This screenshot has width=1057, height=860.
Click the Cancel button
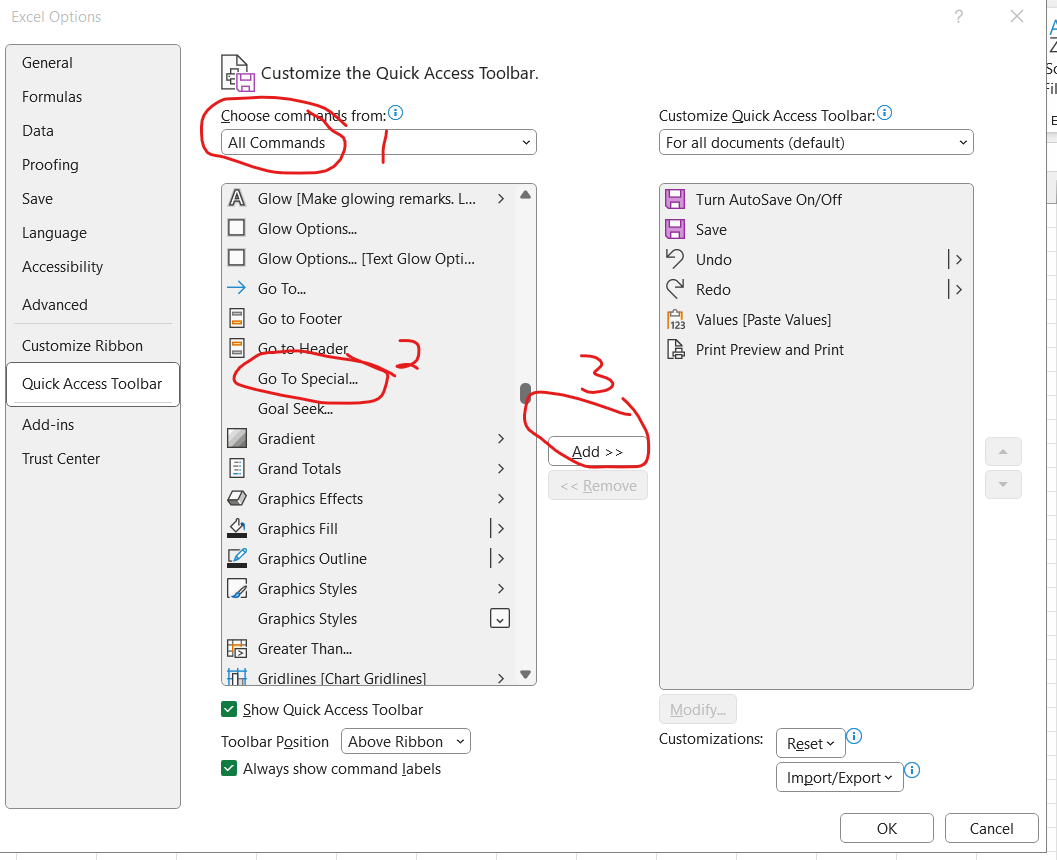(x=991, y=828)
